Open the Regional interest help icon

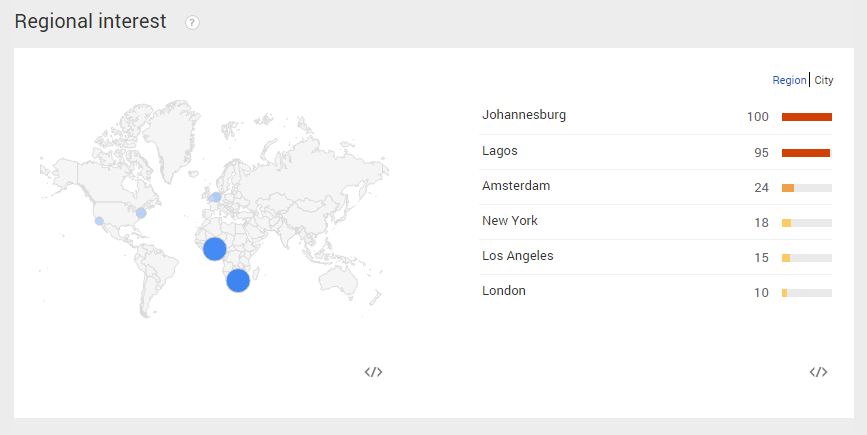point(192,23)
